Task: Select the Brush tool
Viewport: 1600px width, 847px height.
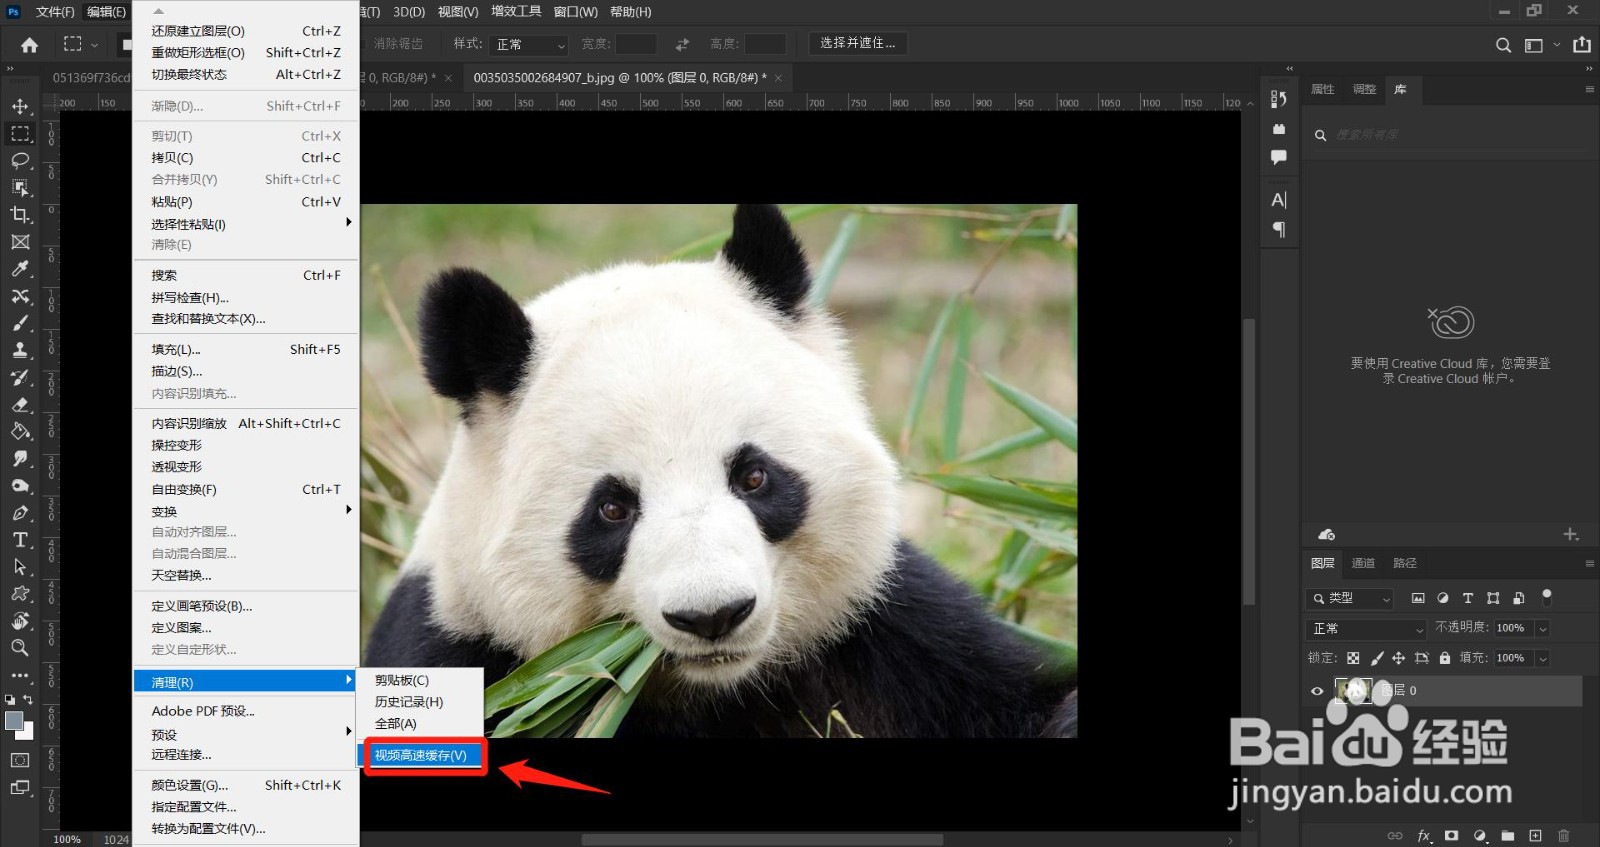Action: (20, 323)
